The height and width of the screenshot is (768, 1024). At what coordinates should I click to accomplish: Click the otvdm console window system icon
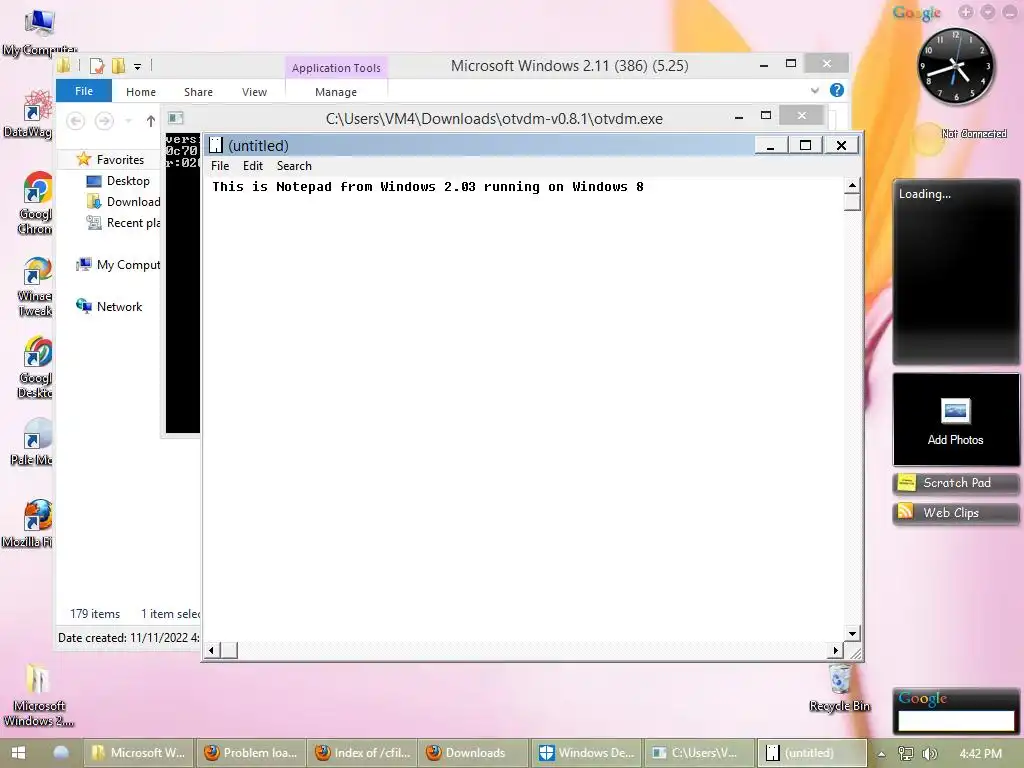point(176,118)
